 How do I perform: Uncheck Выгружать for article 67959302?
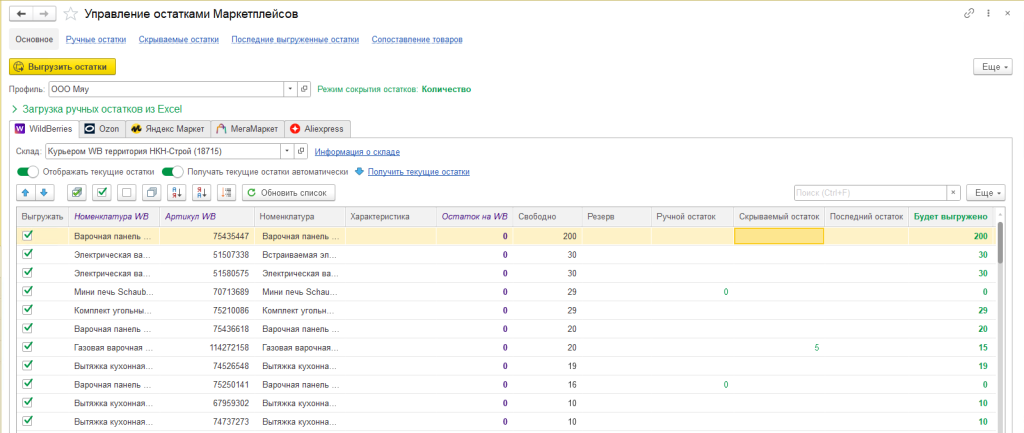[x=27, y=402]
